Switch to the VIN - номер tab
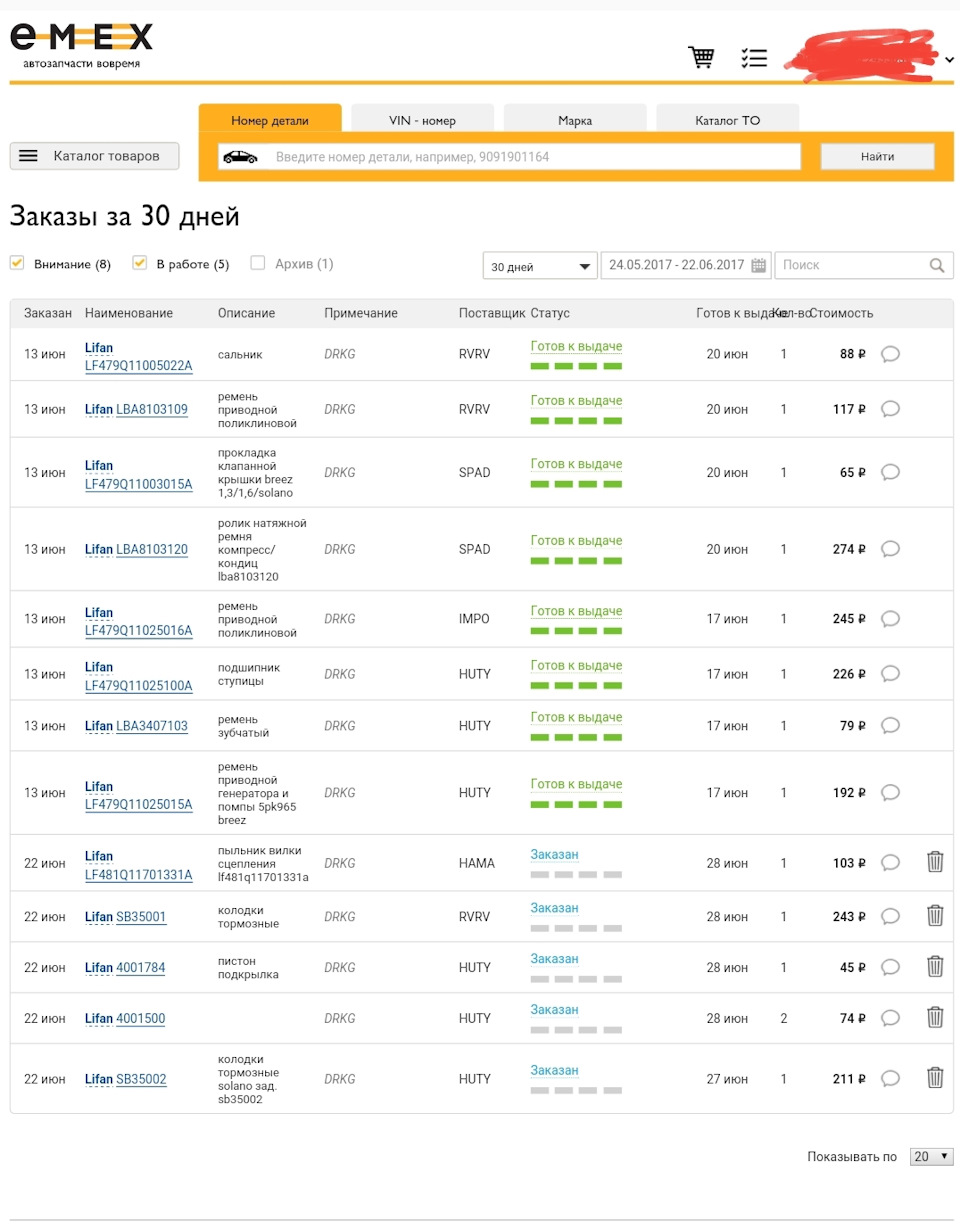 [x=422, y=119]
